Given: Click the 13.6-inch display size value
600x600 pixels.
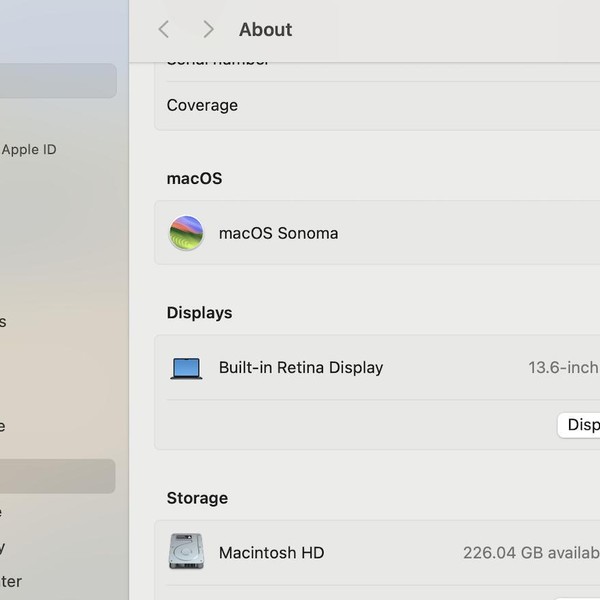Looking at the screenshot, I should (x=564, y=367).
